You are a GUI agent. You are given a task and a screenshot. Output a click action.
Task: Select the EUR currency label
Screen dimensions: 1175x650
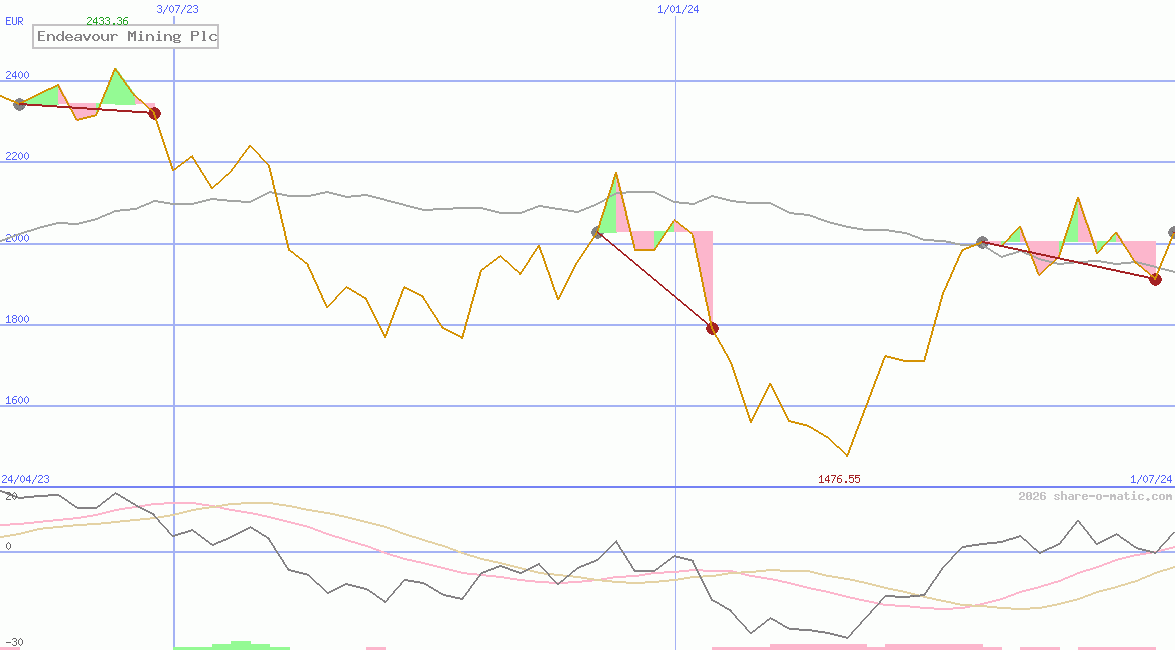point(12,21)
